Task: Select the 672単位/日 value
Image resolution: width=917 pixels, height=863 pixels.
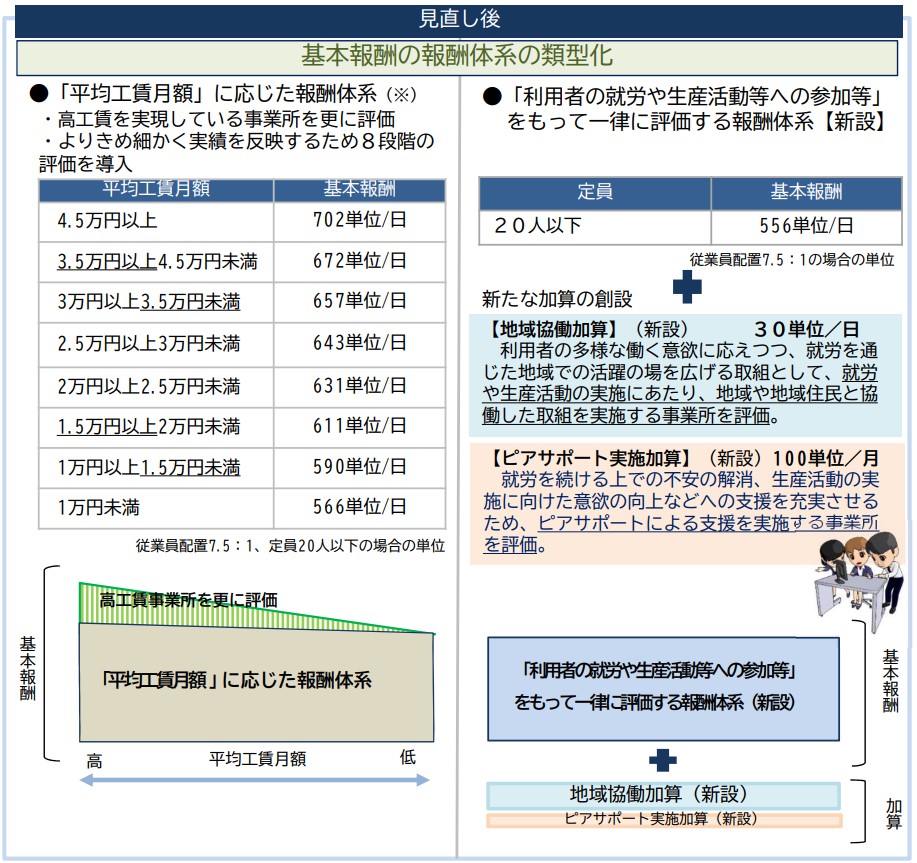Action: coord(360,261)
